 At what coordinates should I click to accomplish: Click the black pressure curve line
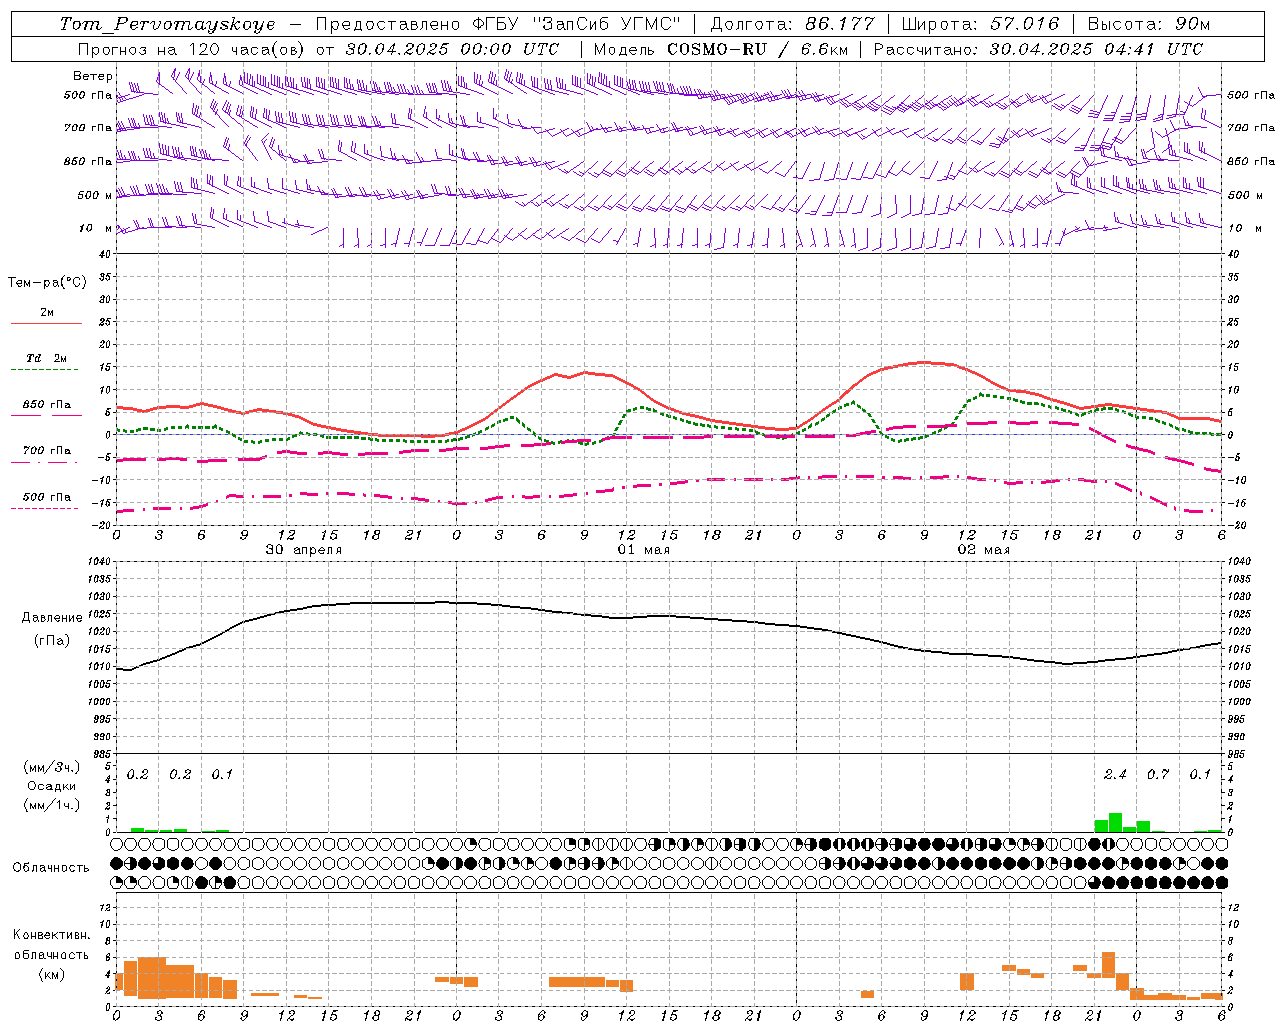coord(669,616)
